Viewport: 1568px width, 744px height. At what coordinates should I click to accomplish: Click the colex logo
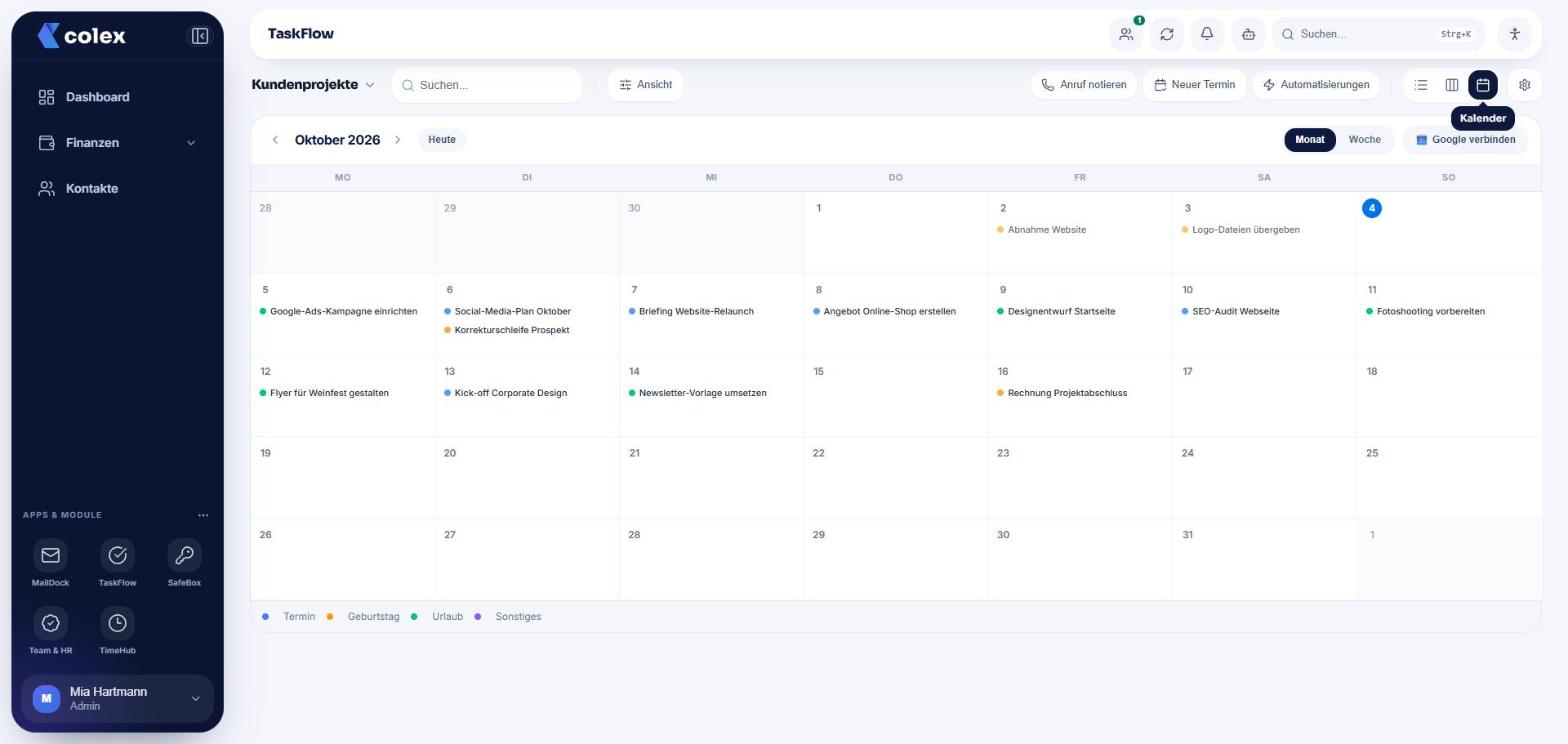(x=81, y=36)
